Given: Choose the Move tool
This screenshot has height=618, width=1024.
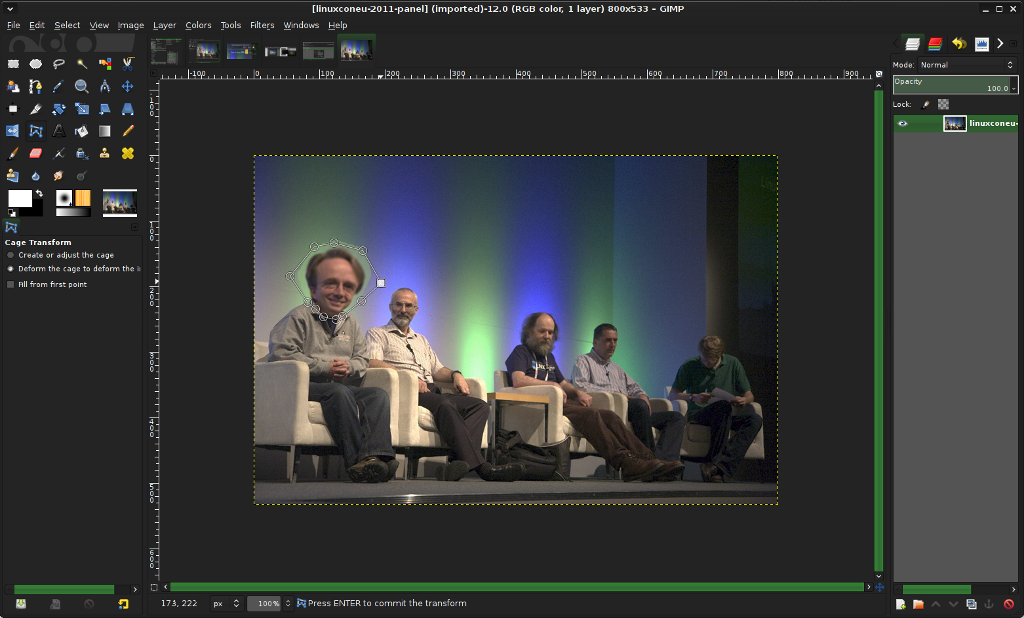Looking at the screenshot, I should point(128,86).
